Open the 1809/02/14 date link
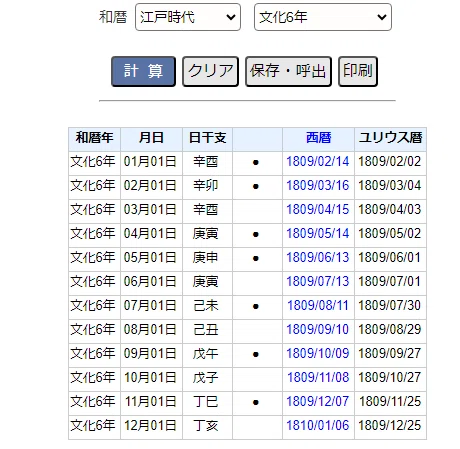Viewport: 460px width, 449px height. pyautogui.click(x=318, y=162)
